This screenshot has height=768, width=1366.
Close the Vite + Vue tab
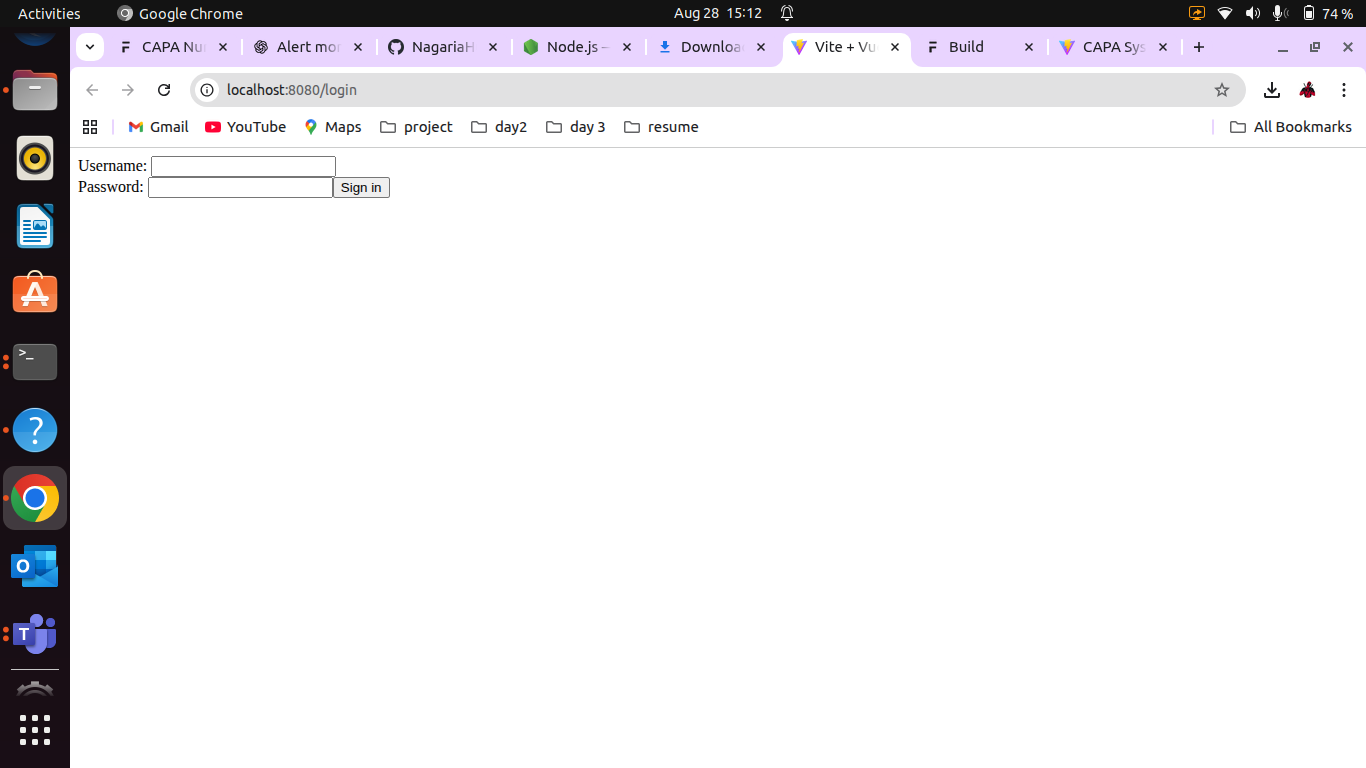point(894,47)
